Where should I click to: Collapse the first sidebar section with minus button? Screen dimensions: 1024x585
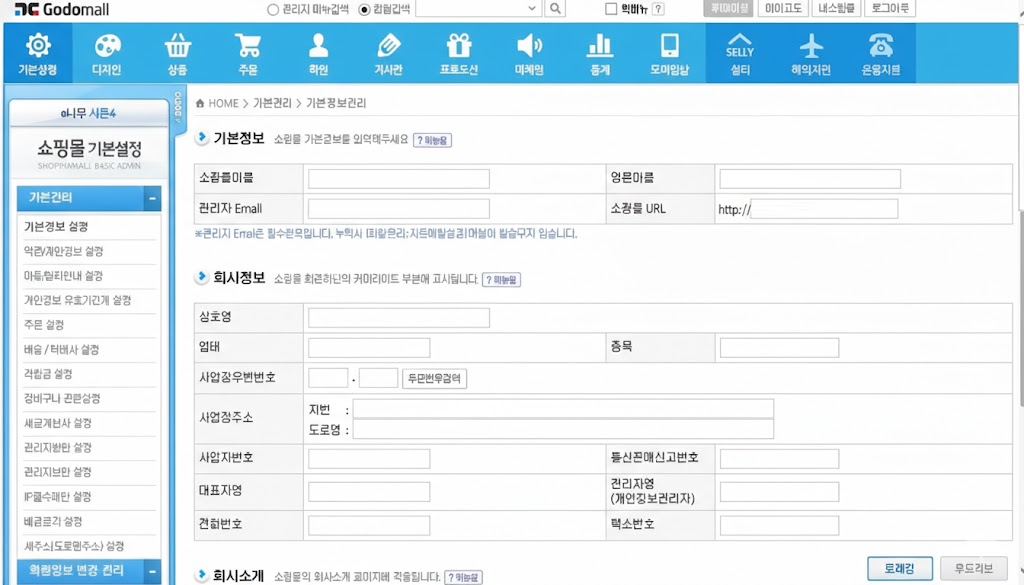click(152, 198)
